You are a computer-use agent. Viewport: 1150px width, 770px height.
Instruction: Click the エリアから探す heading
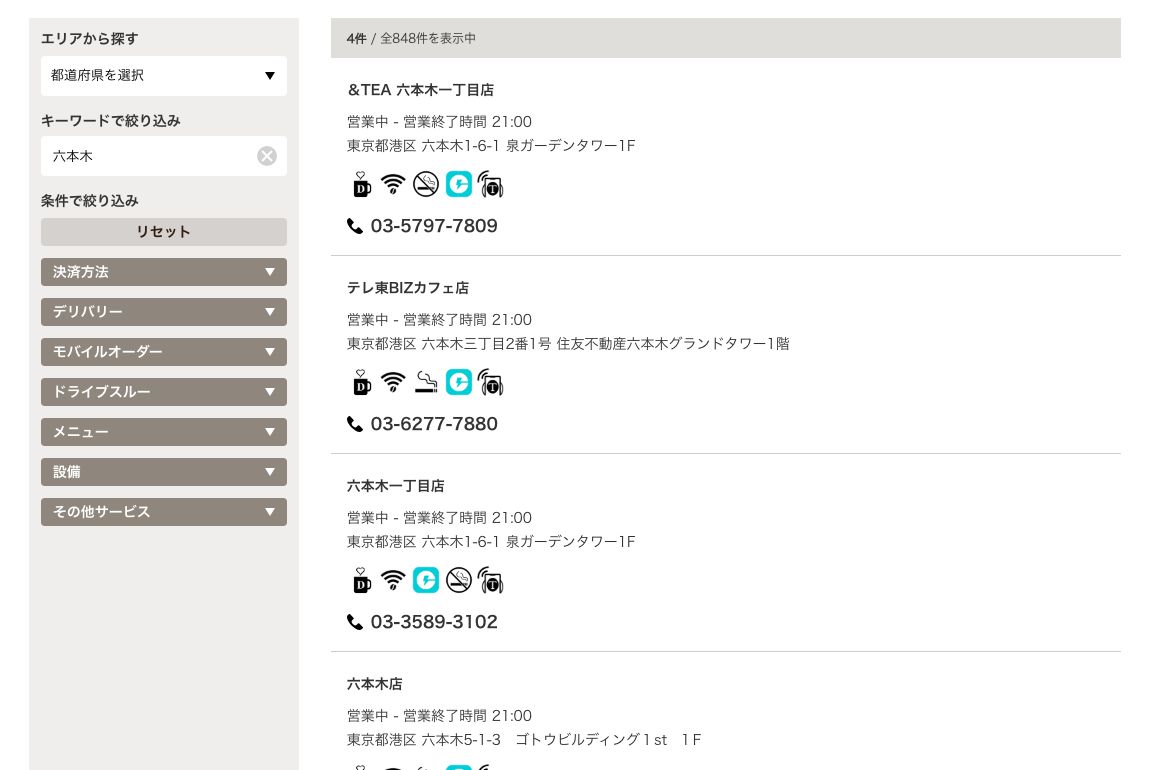coord(89,39)
